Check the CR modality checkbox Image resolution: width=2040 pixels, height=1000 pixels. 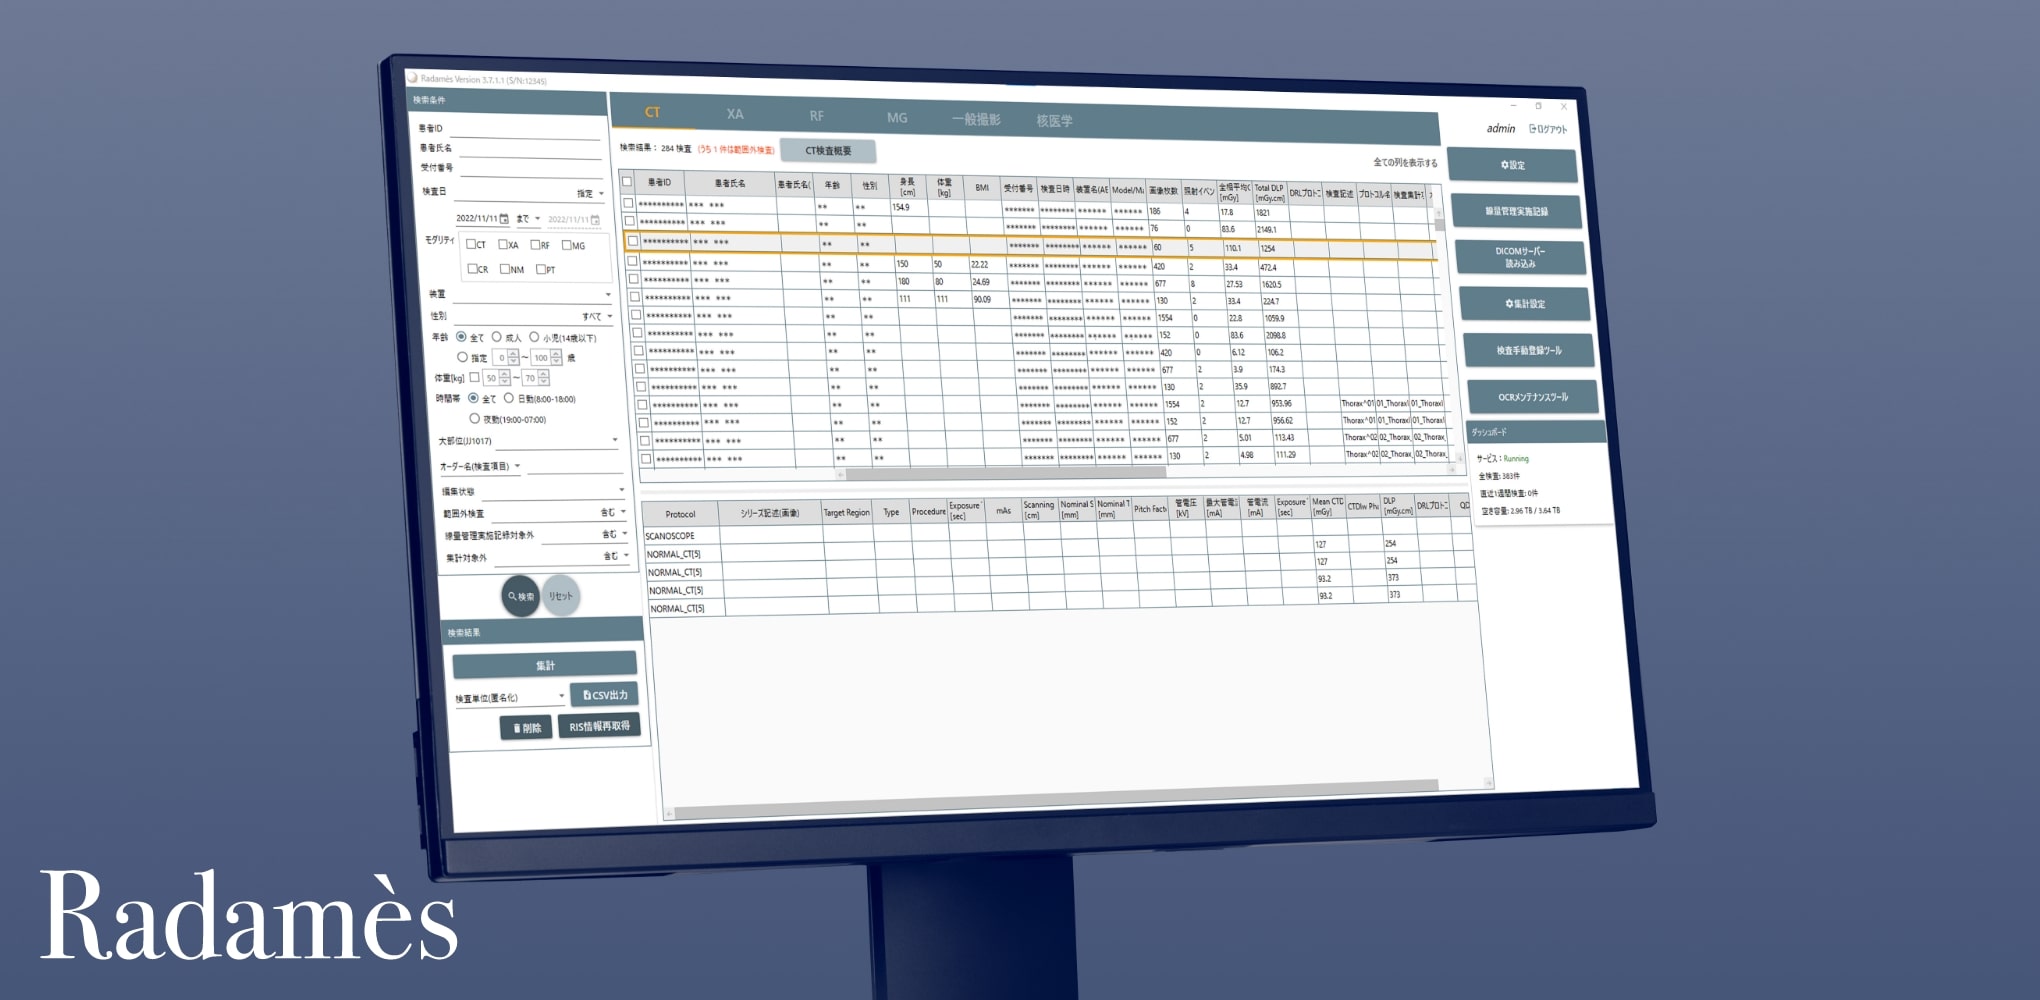click(473, 268)
